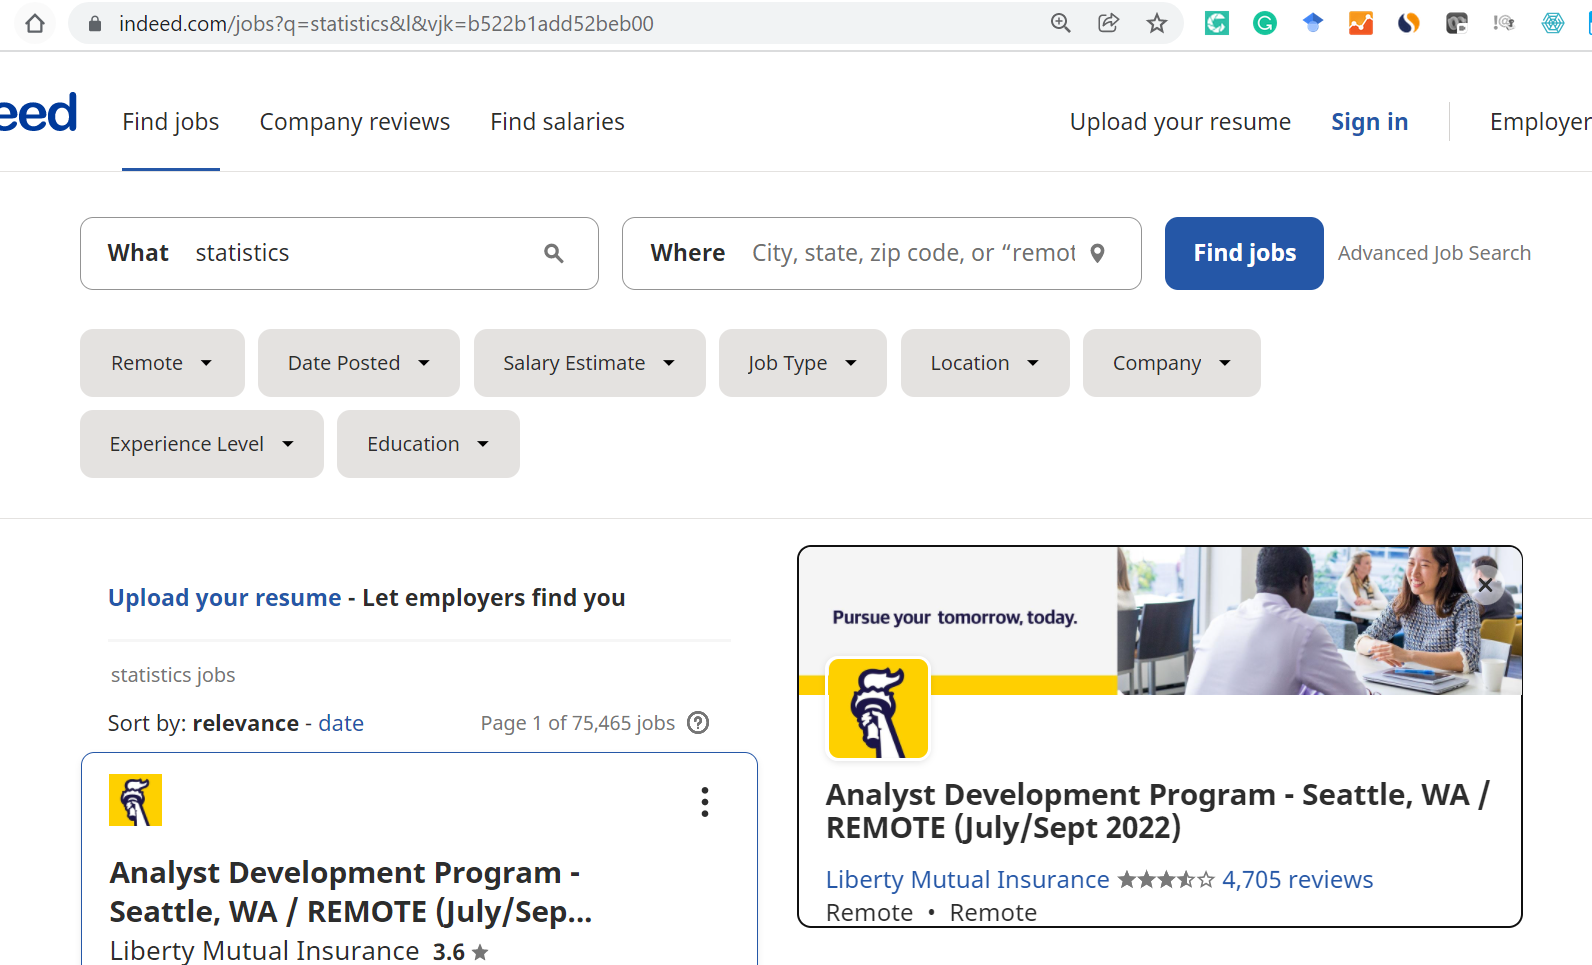
Task: Click the zoom magnifier icon in address bar
Action: coord(1060,23)
